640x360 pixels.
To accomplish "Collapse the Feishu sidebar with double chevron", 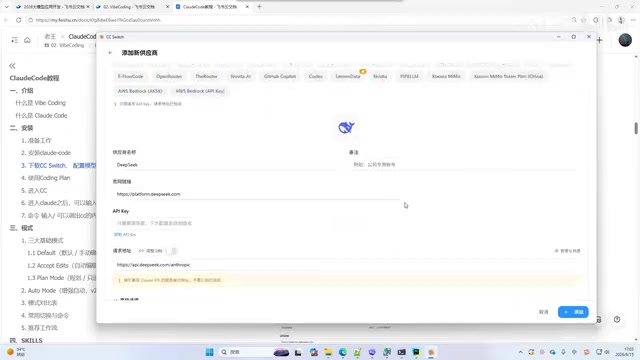I will pos(12,66).
